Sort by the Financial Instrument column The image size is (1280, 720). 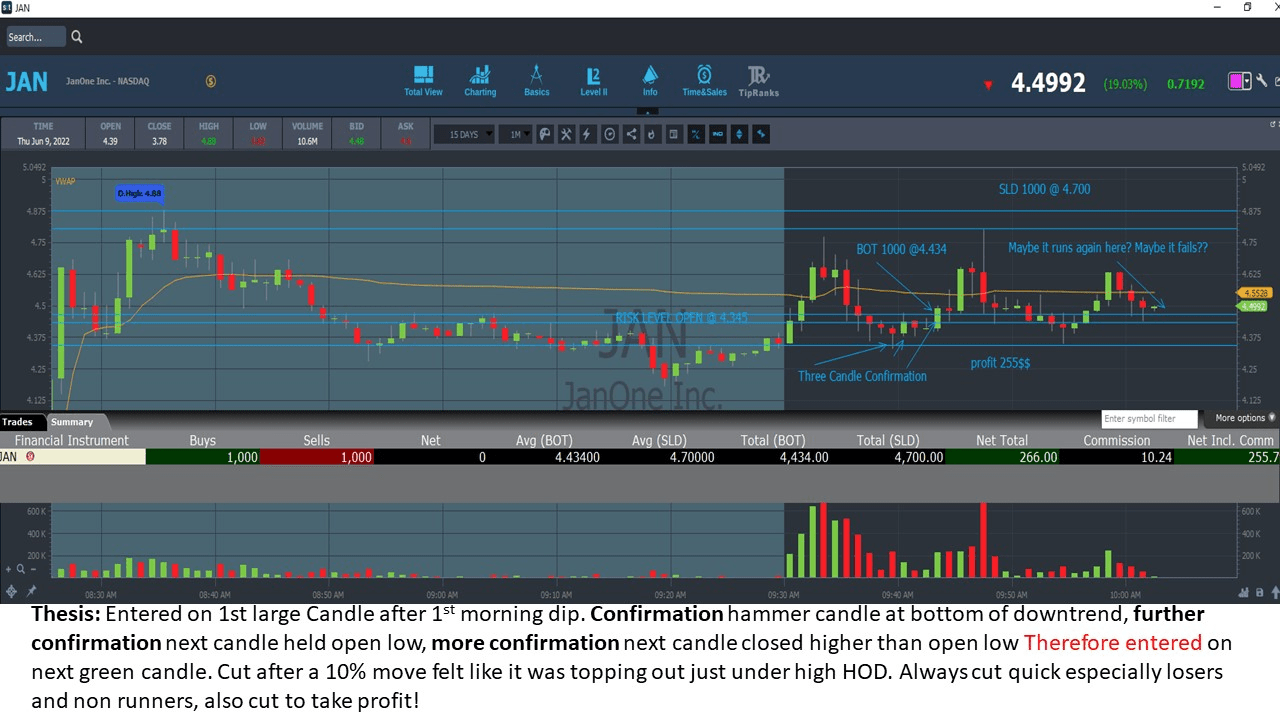coord(72,440)
